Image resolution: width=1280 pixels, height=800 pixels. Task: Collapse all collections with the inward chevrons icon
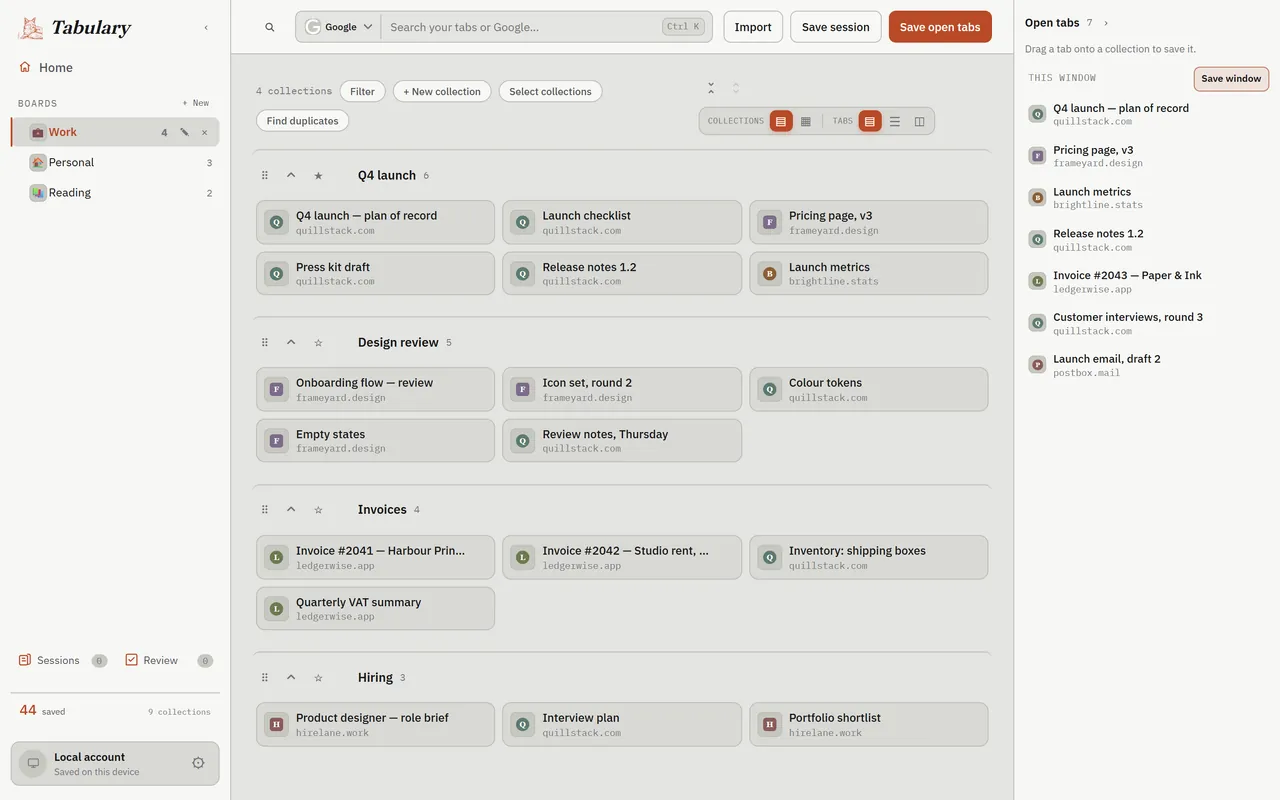(x=711, y=88)
